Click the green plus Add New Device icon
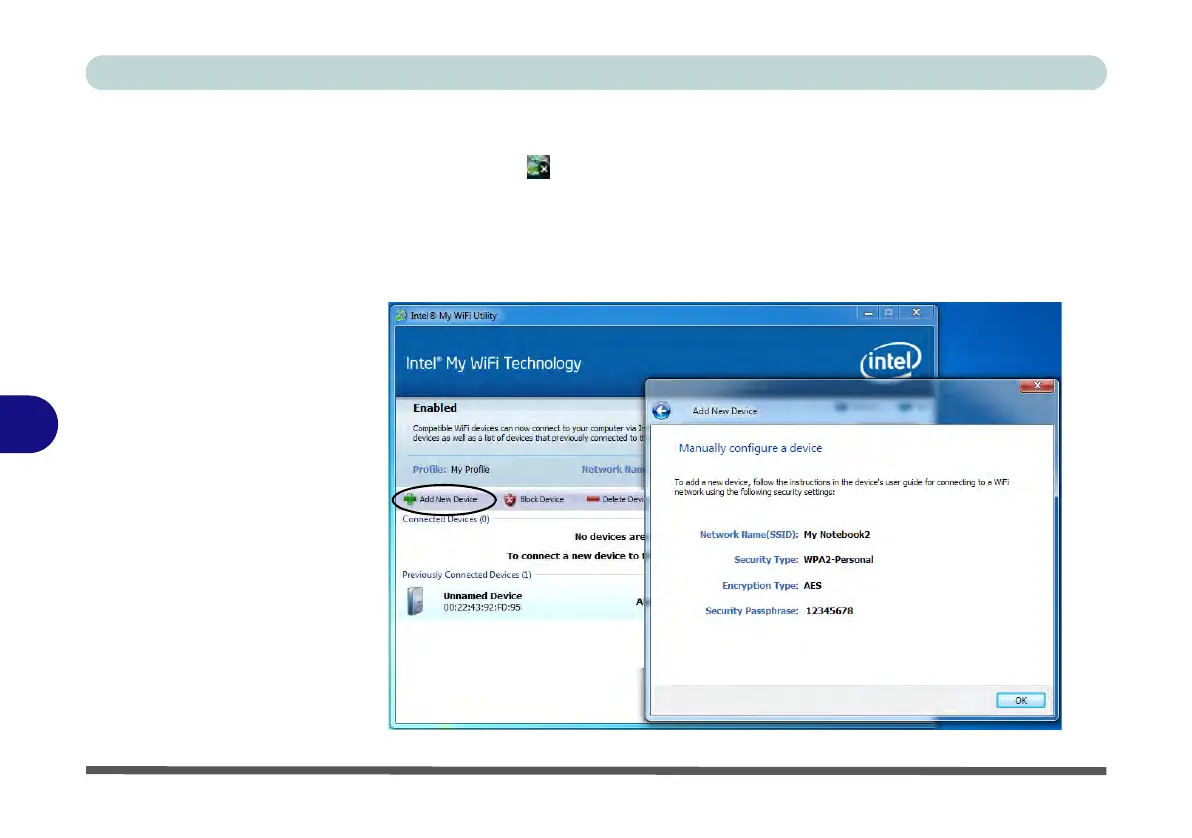 [x=410, y=500]
